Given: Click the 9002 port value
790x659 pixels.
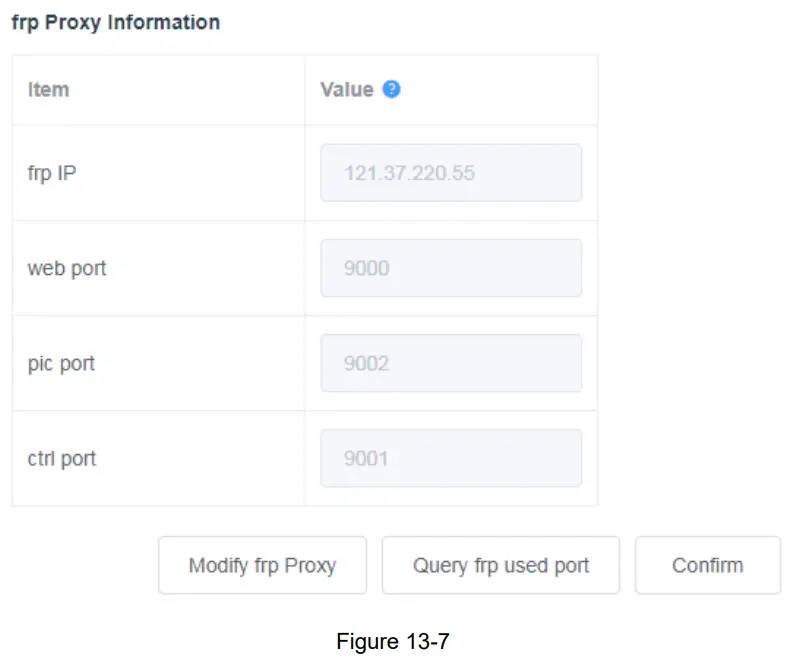Looking at the screenshot, I should tap(366, 363).
